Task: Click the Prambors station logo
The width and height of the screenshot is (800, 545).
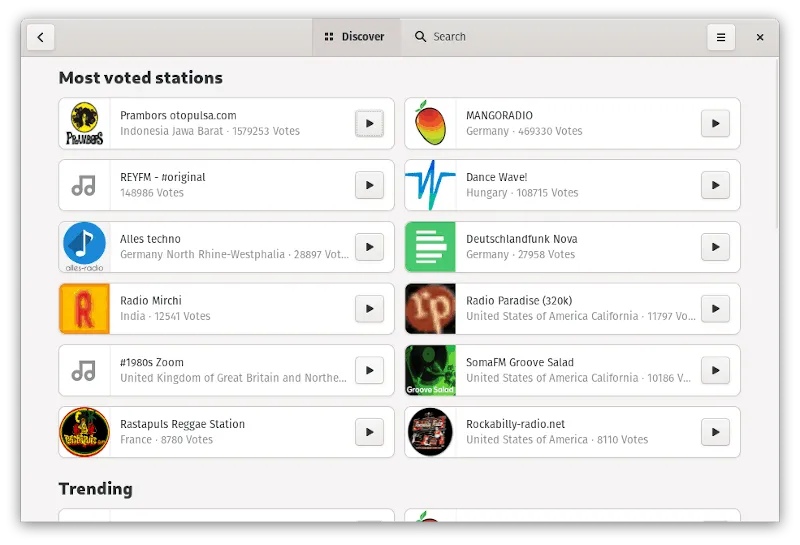Action: (x=84, y=123)
